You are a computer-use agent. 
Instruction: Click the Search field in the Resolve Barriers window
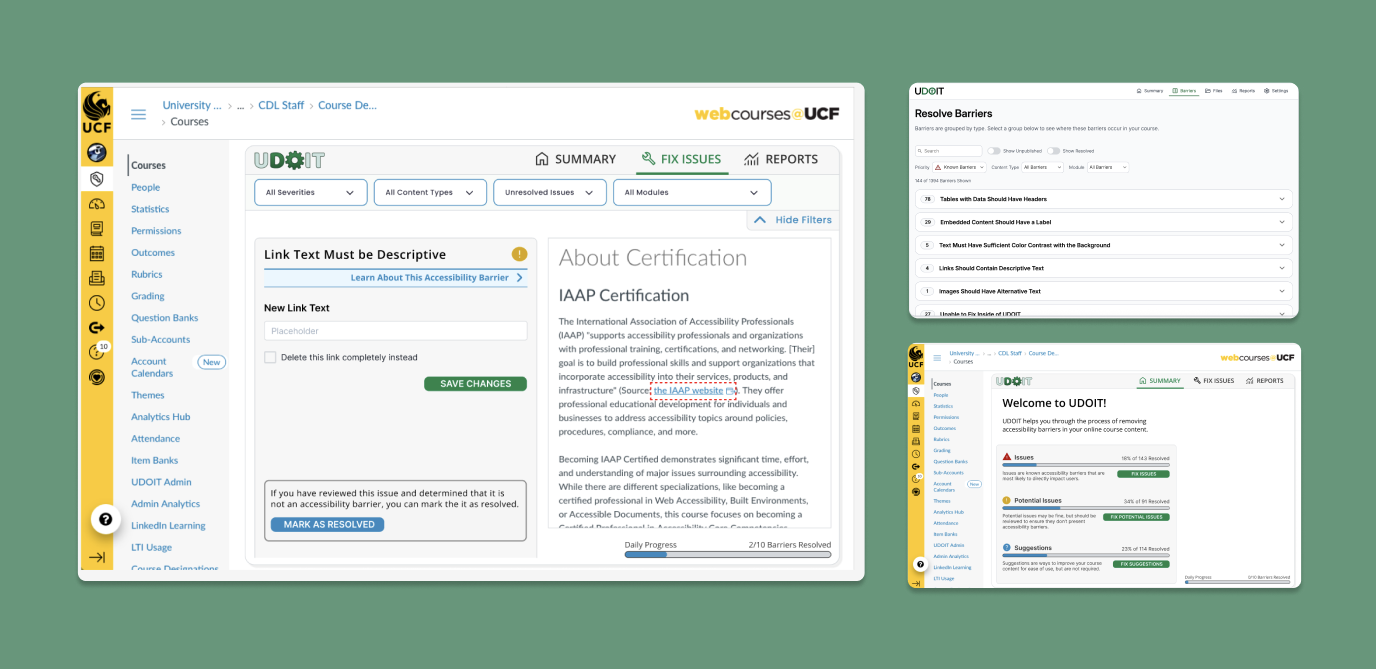pos(949,151)
